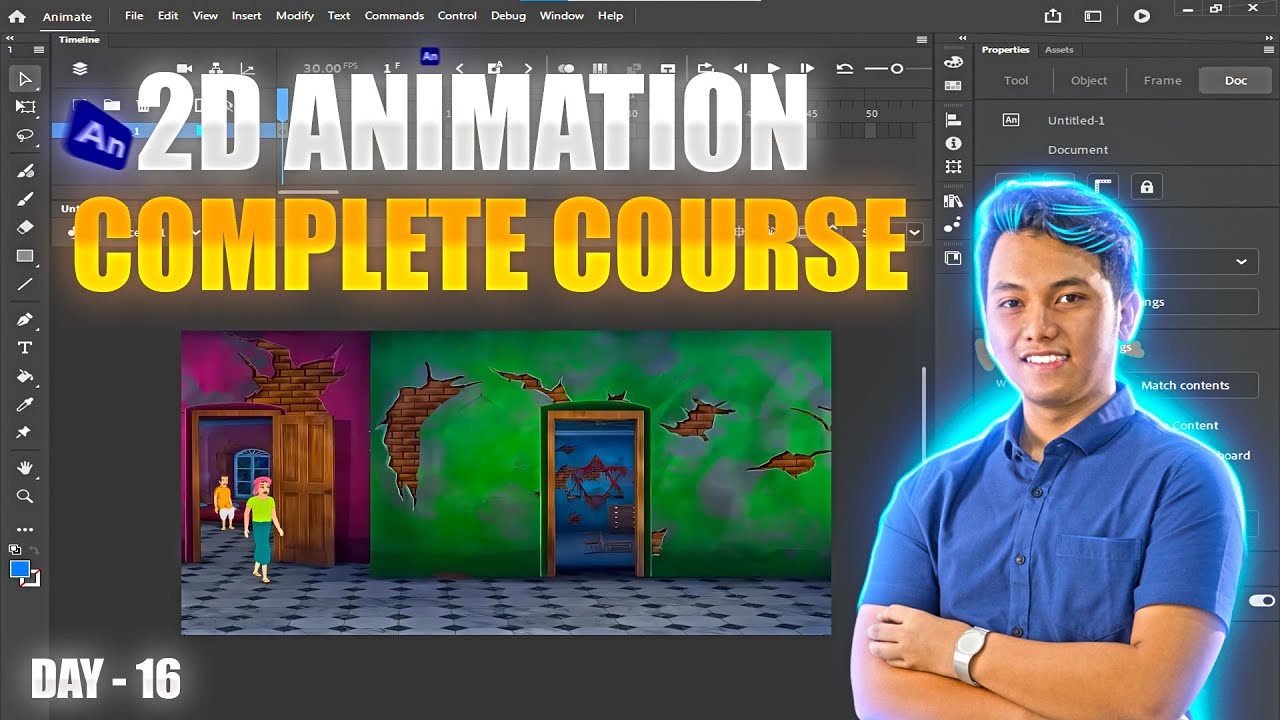Select the Pen tool

point(25,320)
